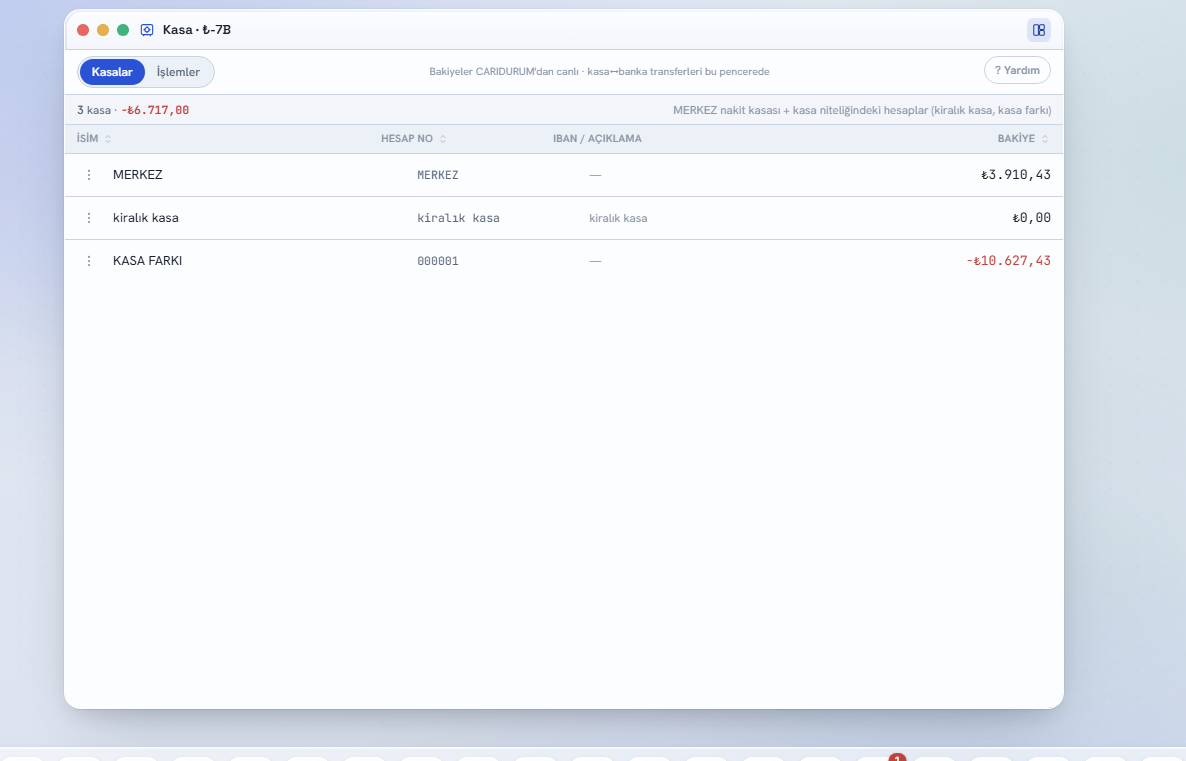Minimize the Kasa window with yellow button
The width and height of the screenshot is (1186, 761).
click(x=103, y=30)
